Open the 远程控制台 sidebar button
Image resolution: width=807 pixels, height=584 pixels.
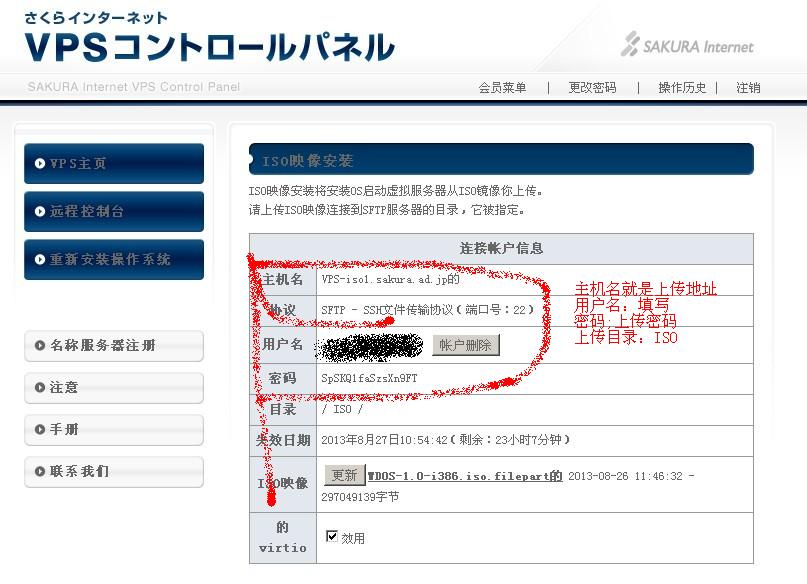(114, 211)
